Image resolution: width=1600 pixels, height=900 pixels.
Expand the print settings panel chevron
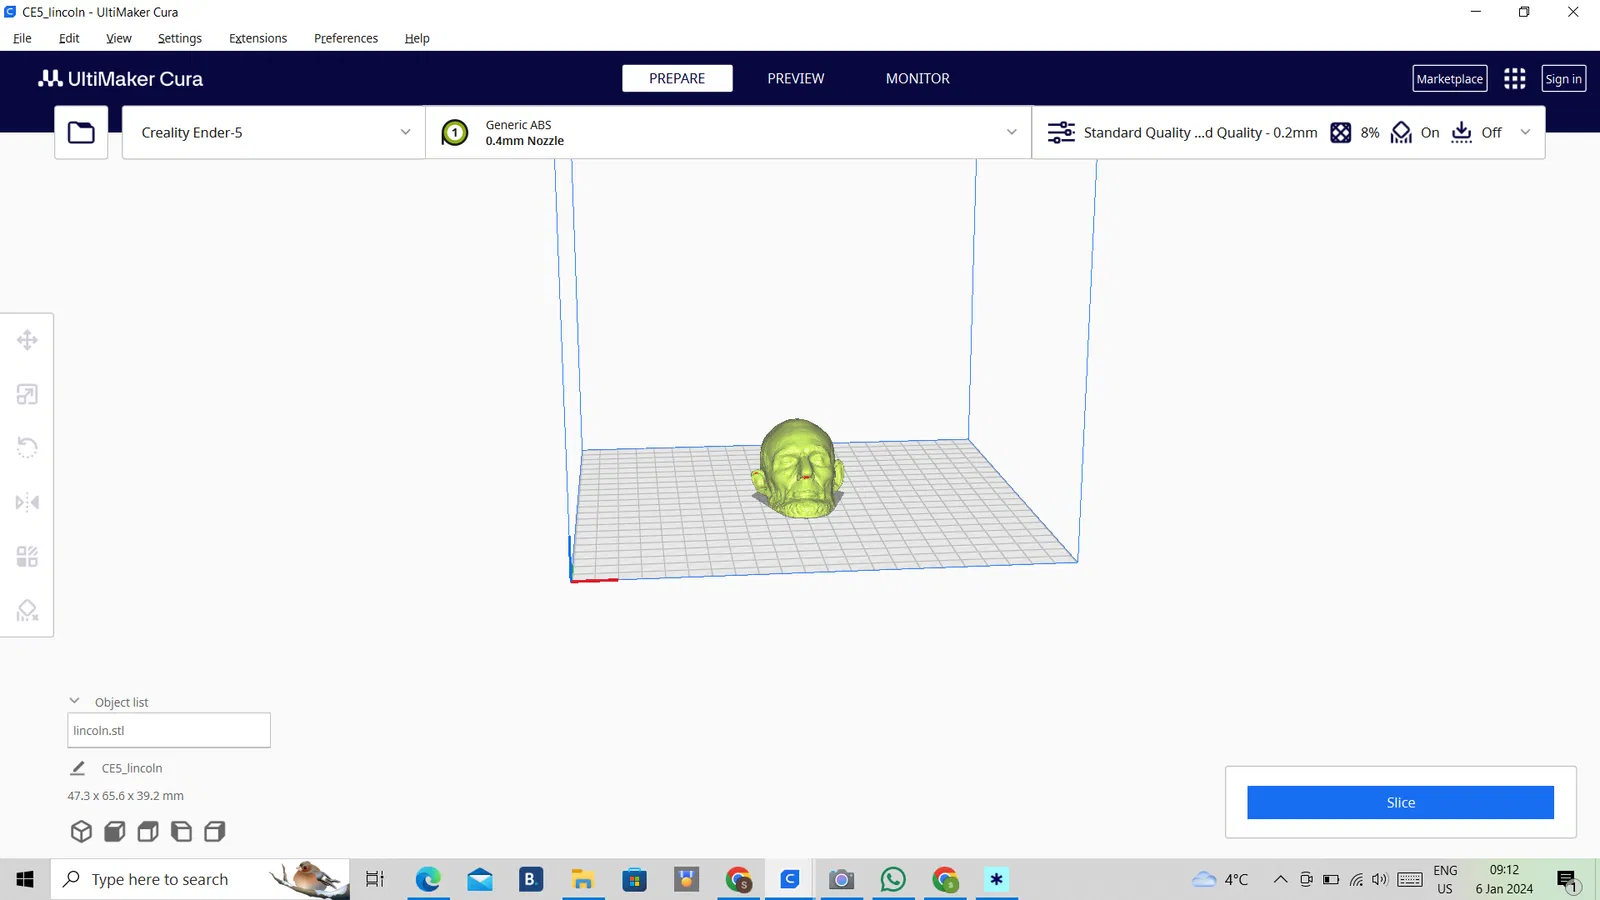[1525, 132]
